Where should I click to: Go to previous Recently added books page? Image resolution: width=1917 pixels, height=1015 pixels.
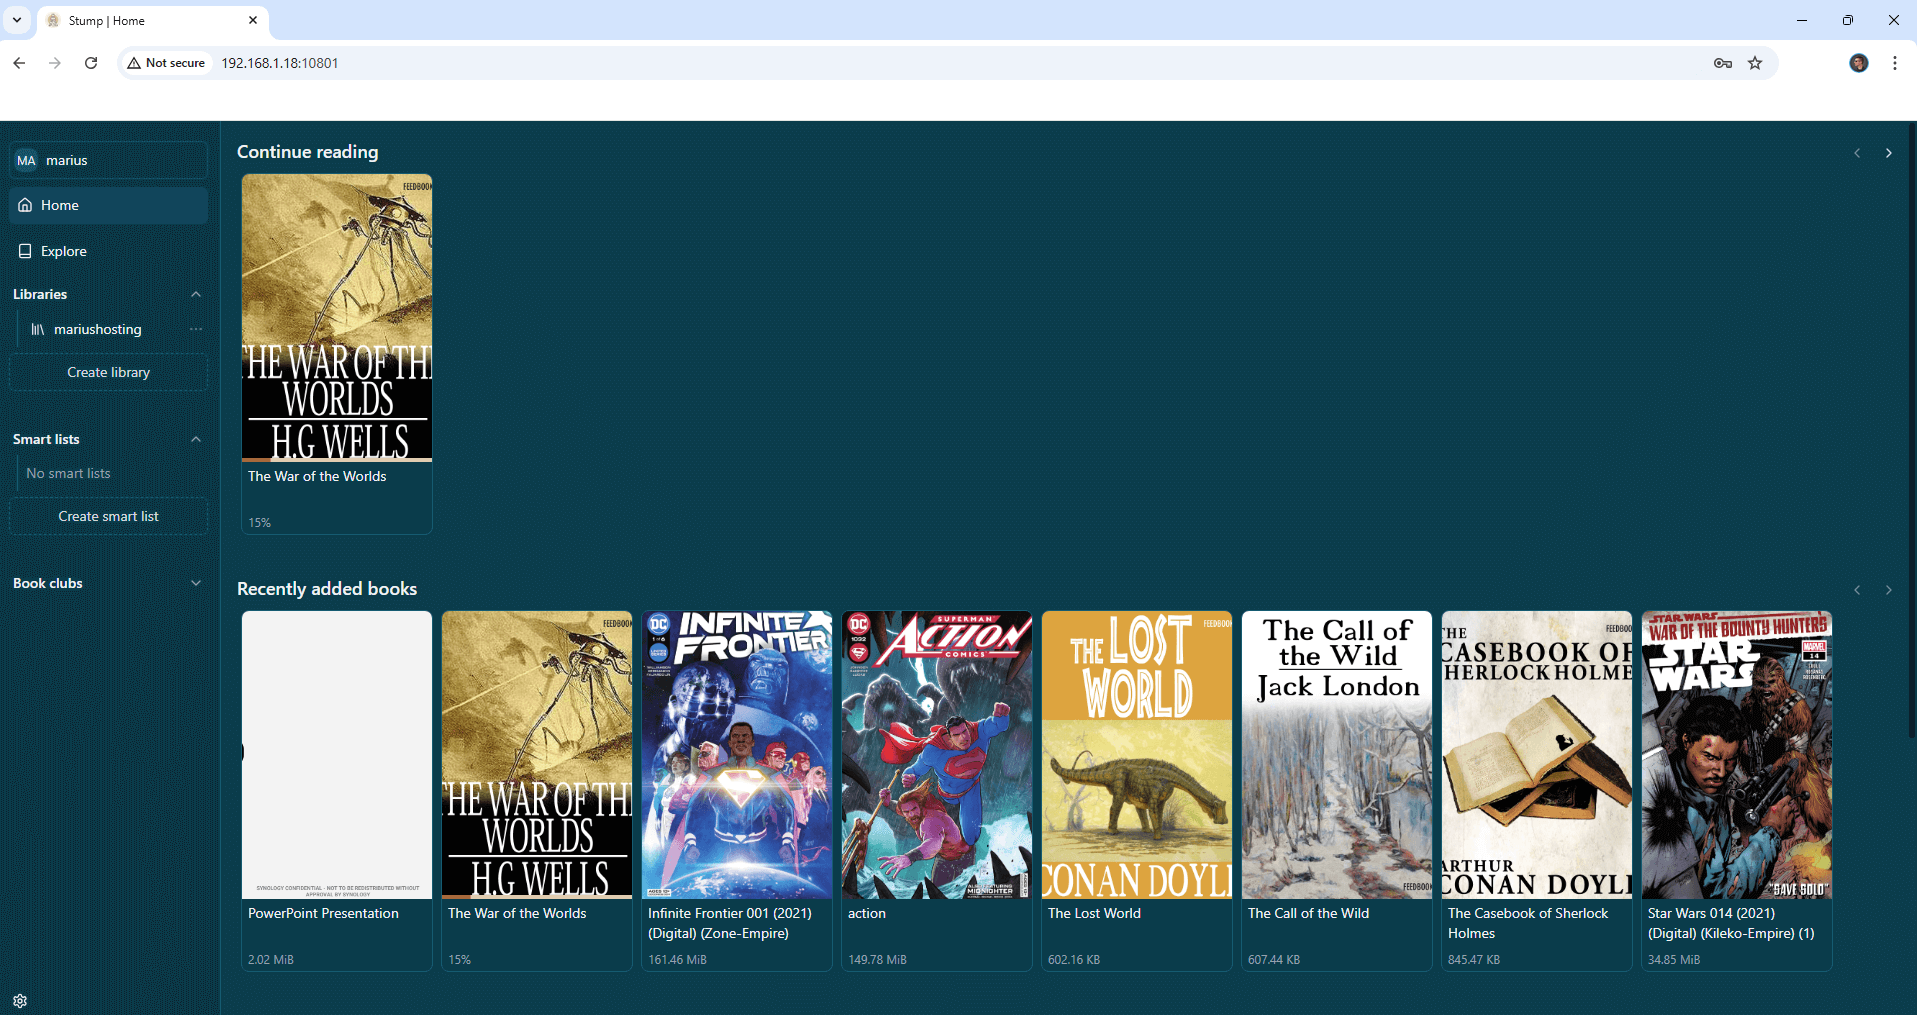point(1857,590)
